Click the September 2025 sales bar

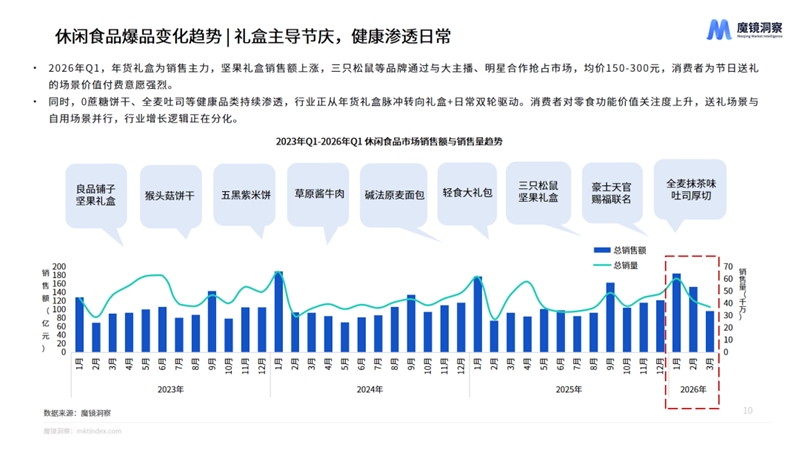coord(610,317)
